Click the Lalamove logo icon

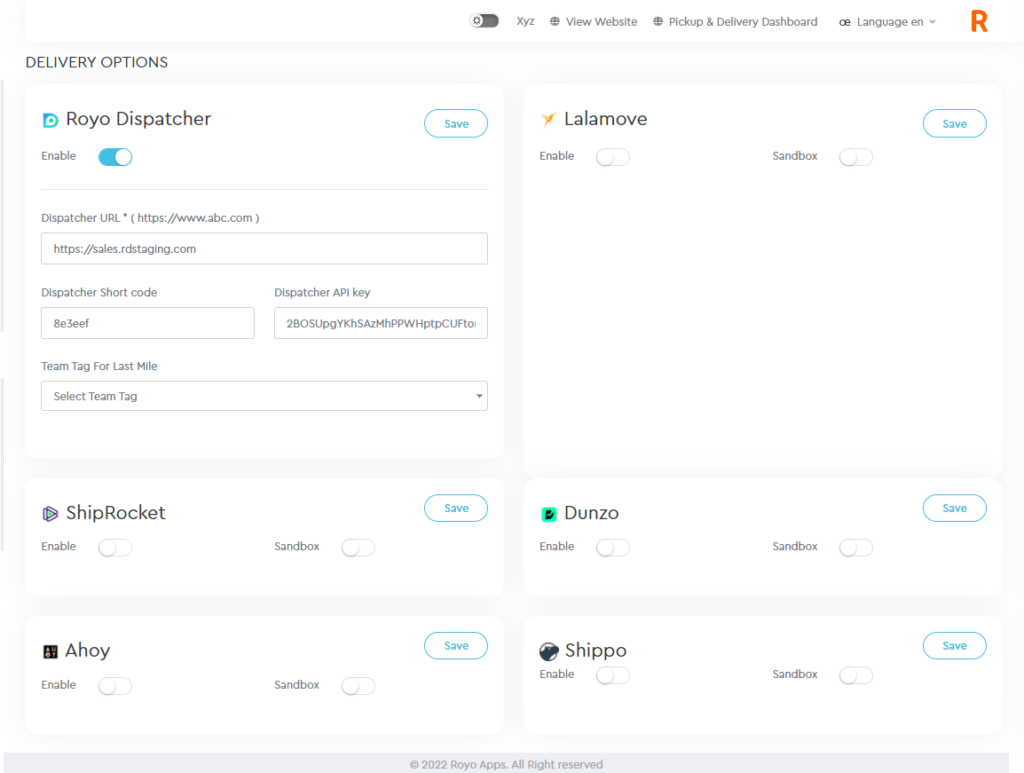point(548,119)
